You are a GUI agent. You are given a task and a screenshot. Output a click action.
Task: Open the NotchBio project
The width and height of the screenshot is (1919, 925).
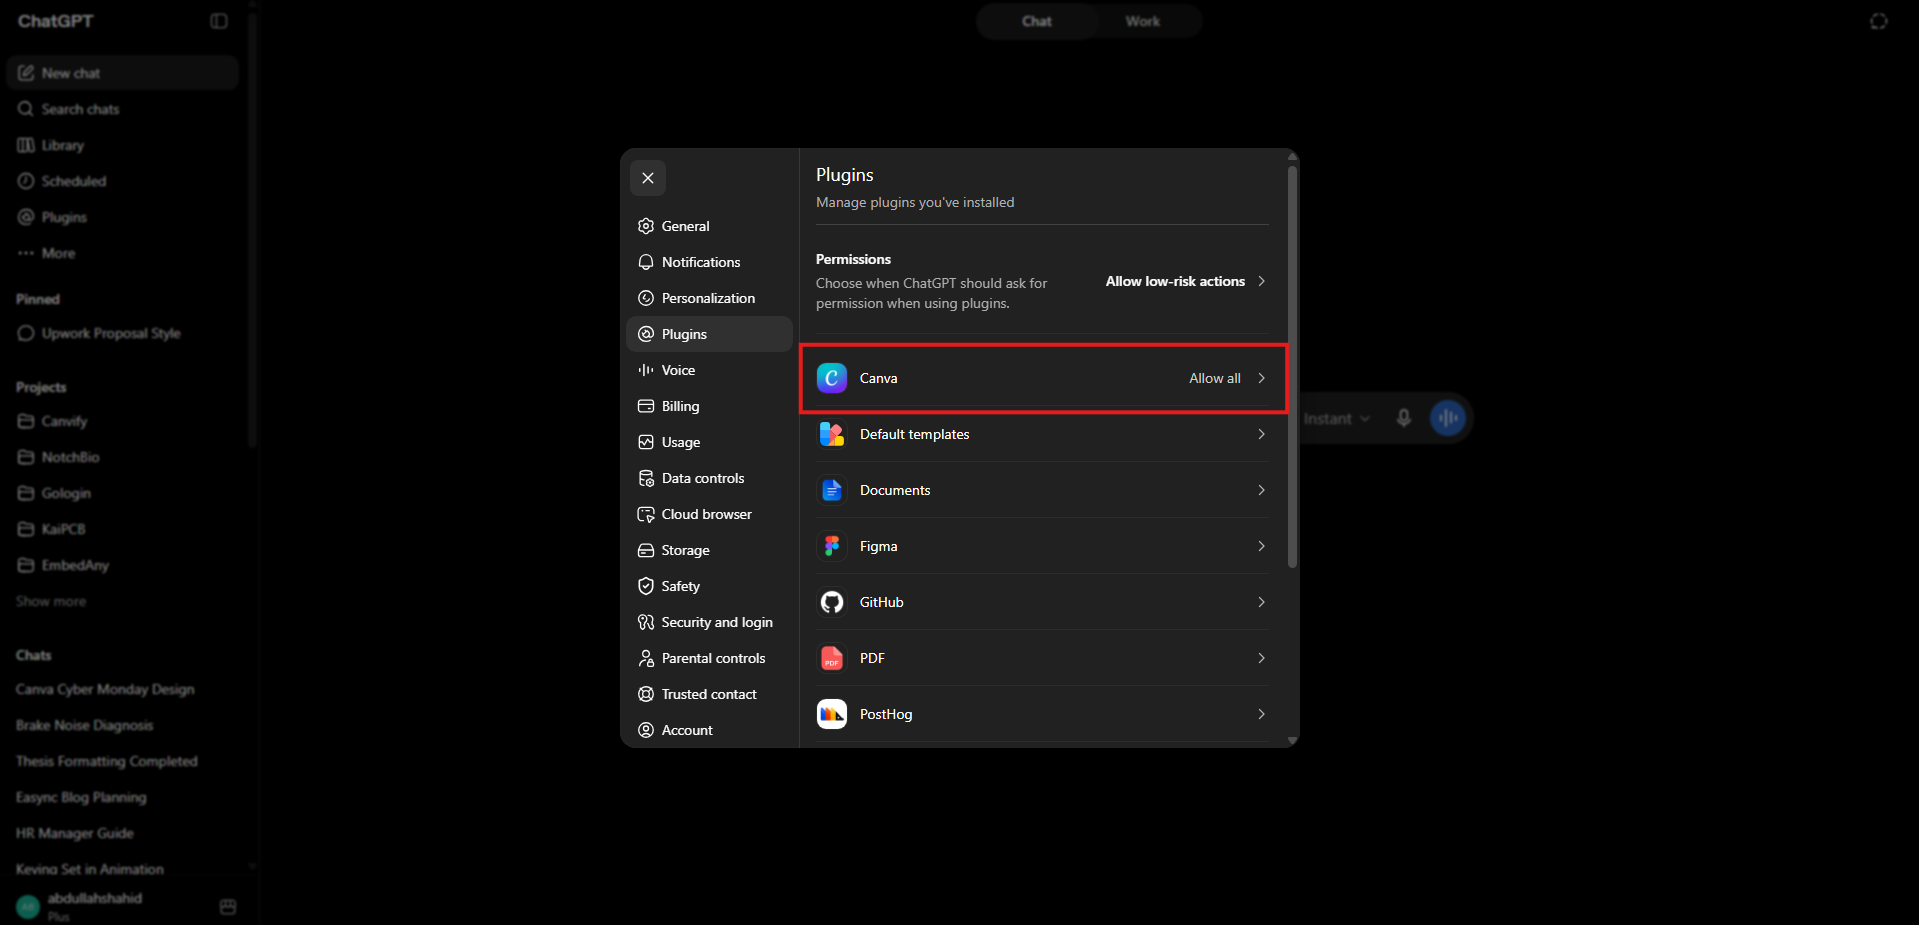coord(122,457)
